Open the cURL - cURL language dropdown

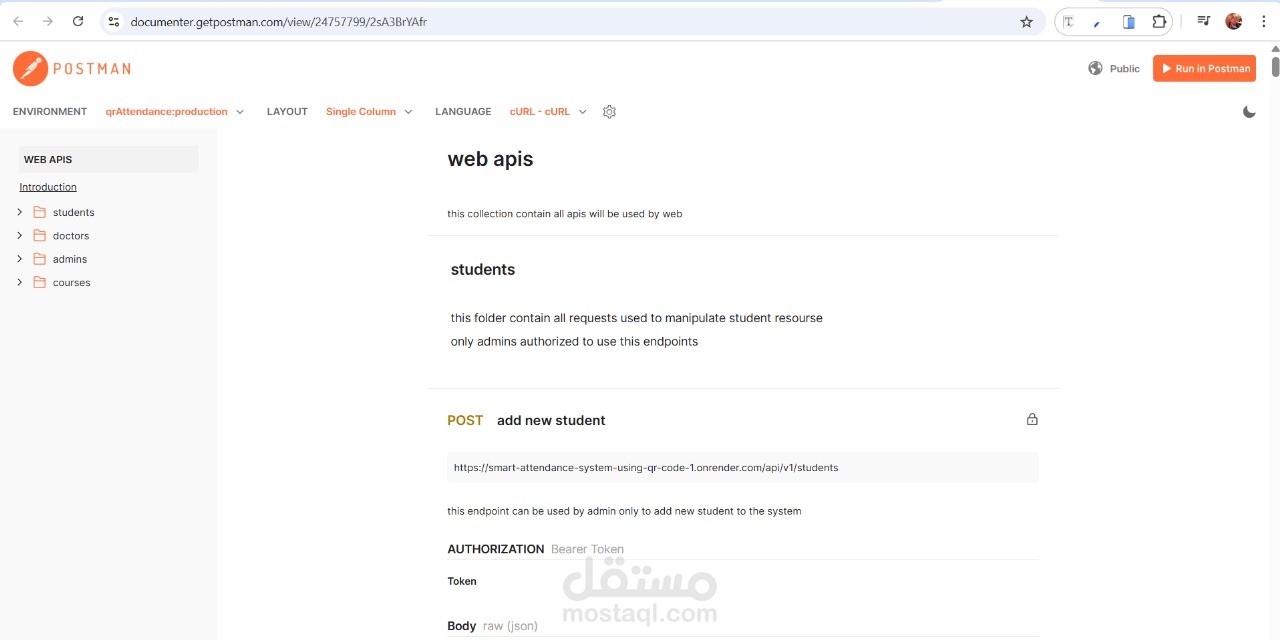548,112
